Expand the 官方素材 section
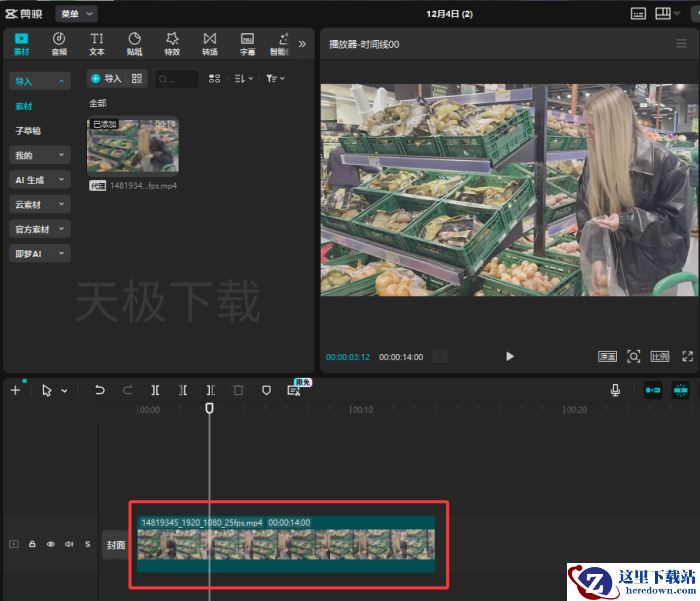 (40, 229)
